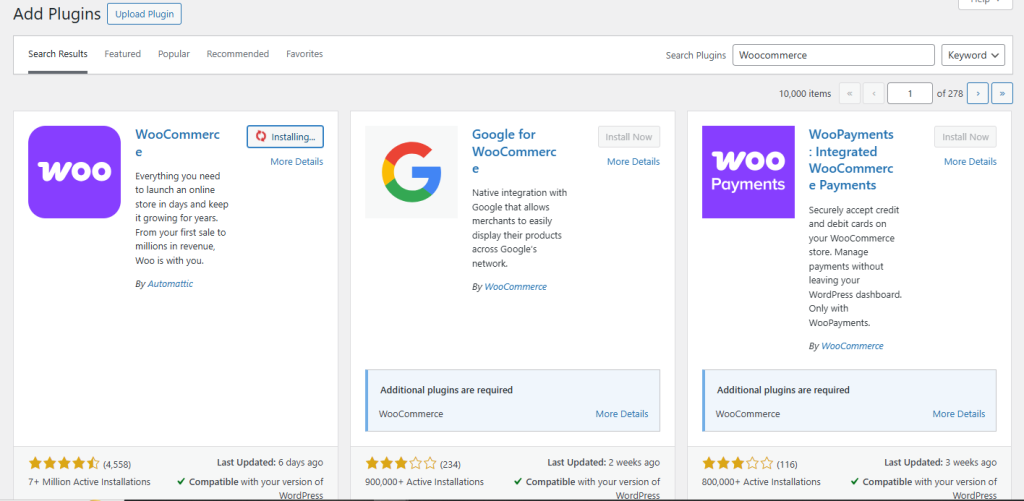This screenshot has width=1024, height=501.
Task: Open the Recommended plugins tab
Action: click(x=238, y=54)
